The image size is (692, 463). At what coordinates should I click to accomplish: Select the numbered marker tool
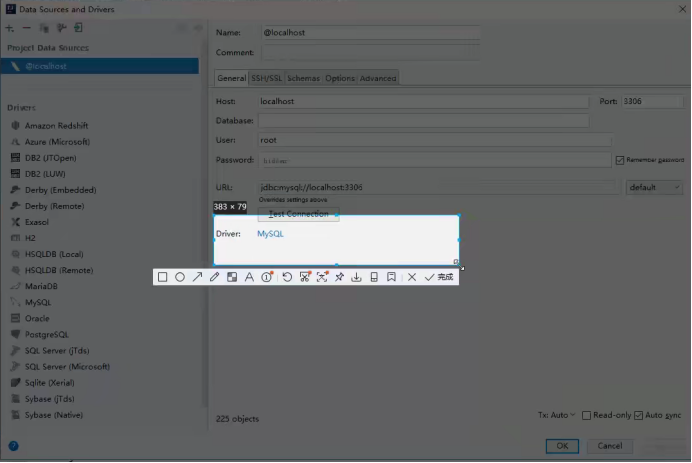(x=267, y=277)
